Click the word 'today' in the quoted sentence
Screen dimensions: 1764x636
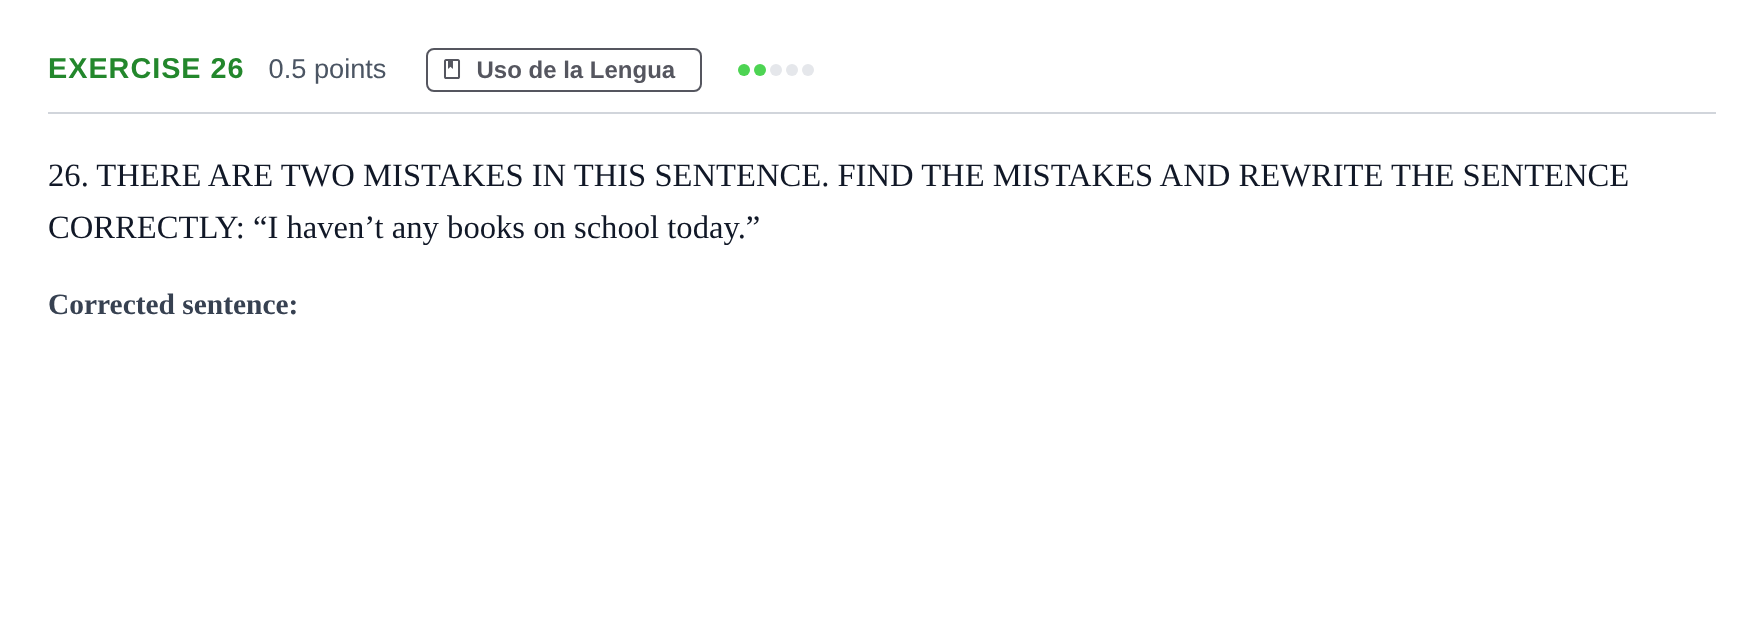tap(702, 228)
